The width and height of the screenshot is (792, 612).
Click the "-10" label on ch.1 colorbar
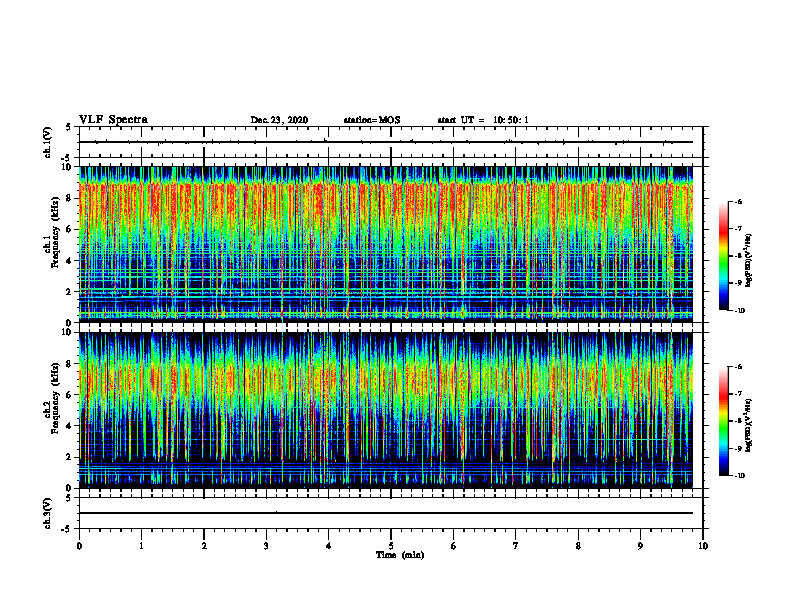click(740, 311)
